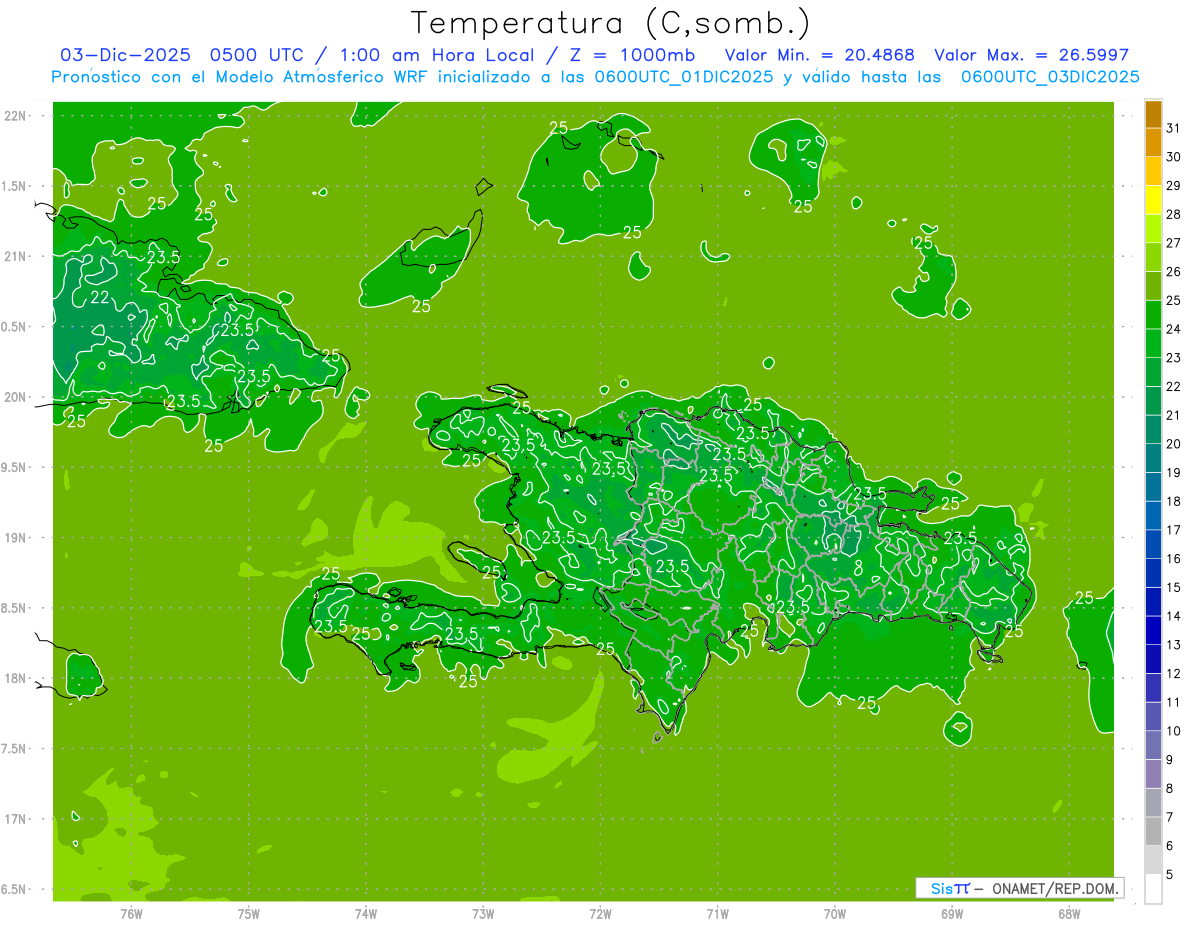Click the "76W" longitude axis label

click(131, 913)
